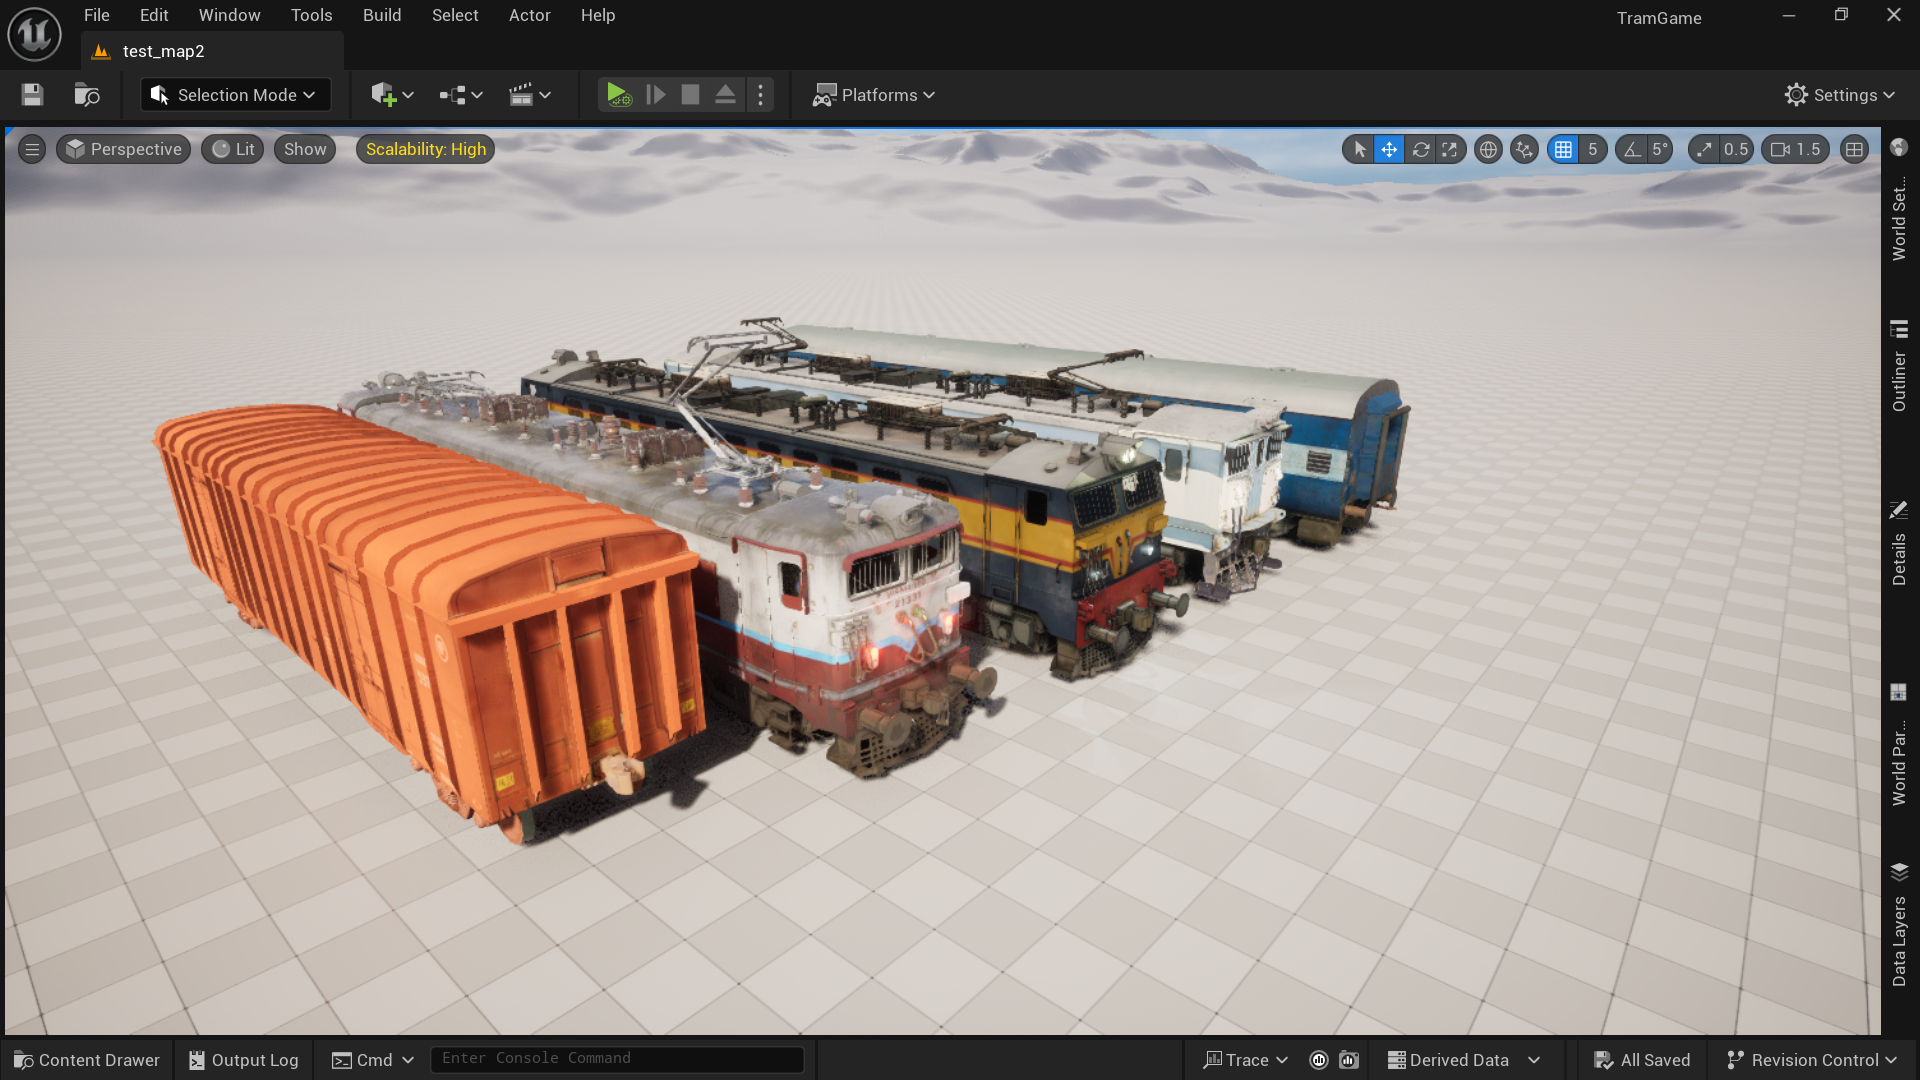The height and width of the screenshot is (1080, 1920).
Task: Toggle grid snapping on or off
Action: [x=1563, y=150]
